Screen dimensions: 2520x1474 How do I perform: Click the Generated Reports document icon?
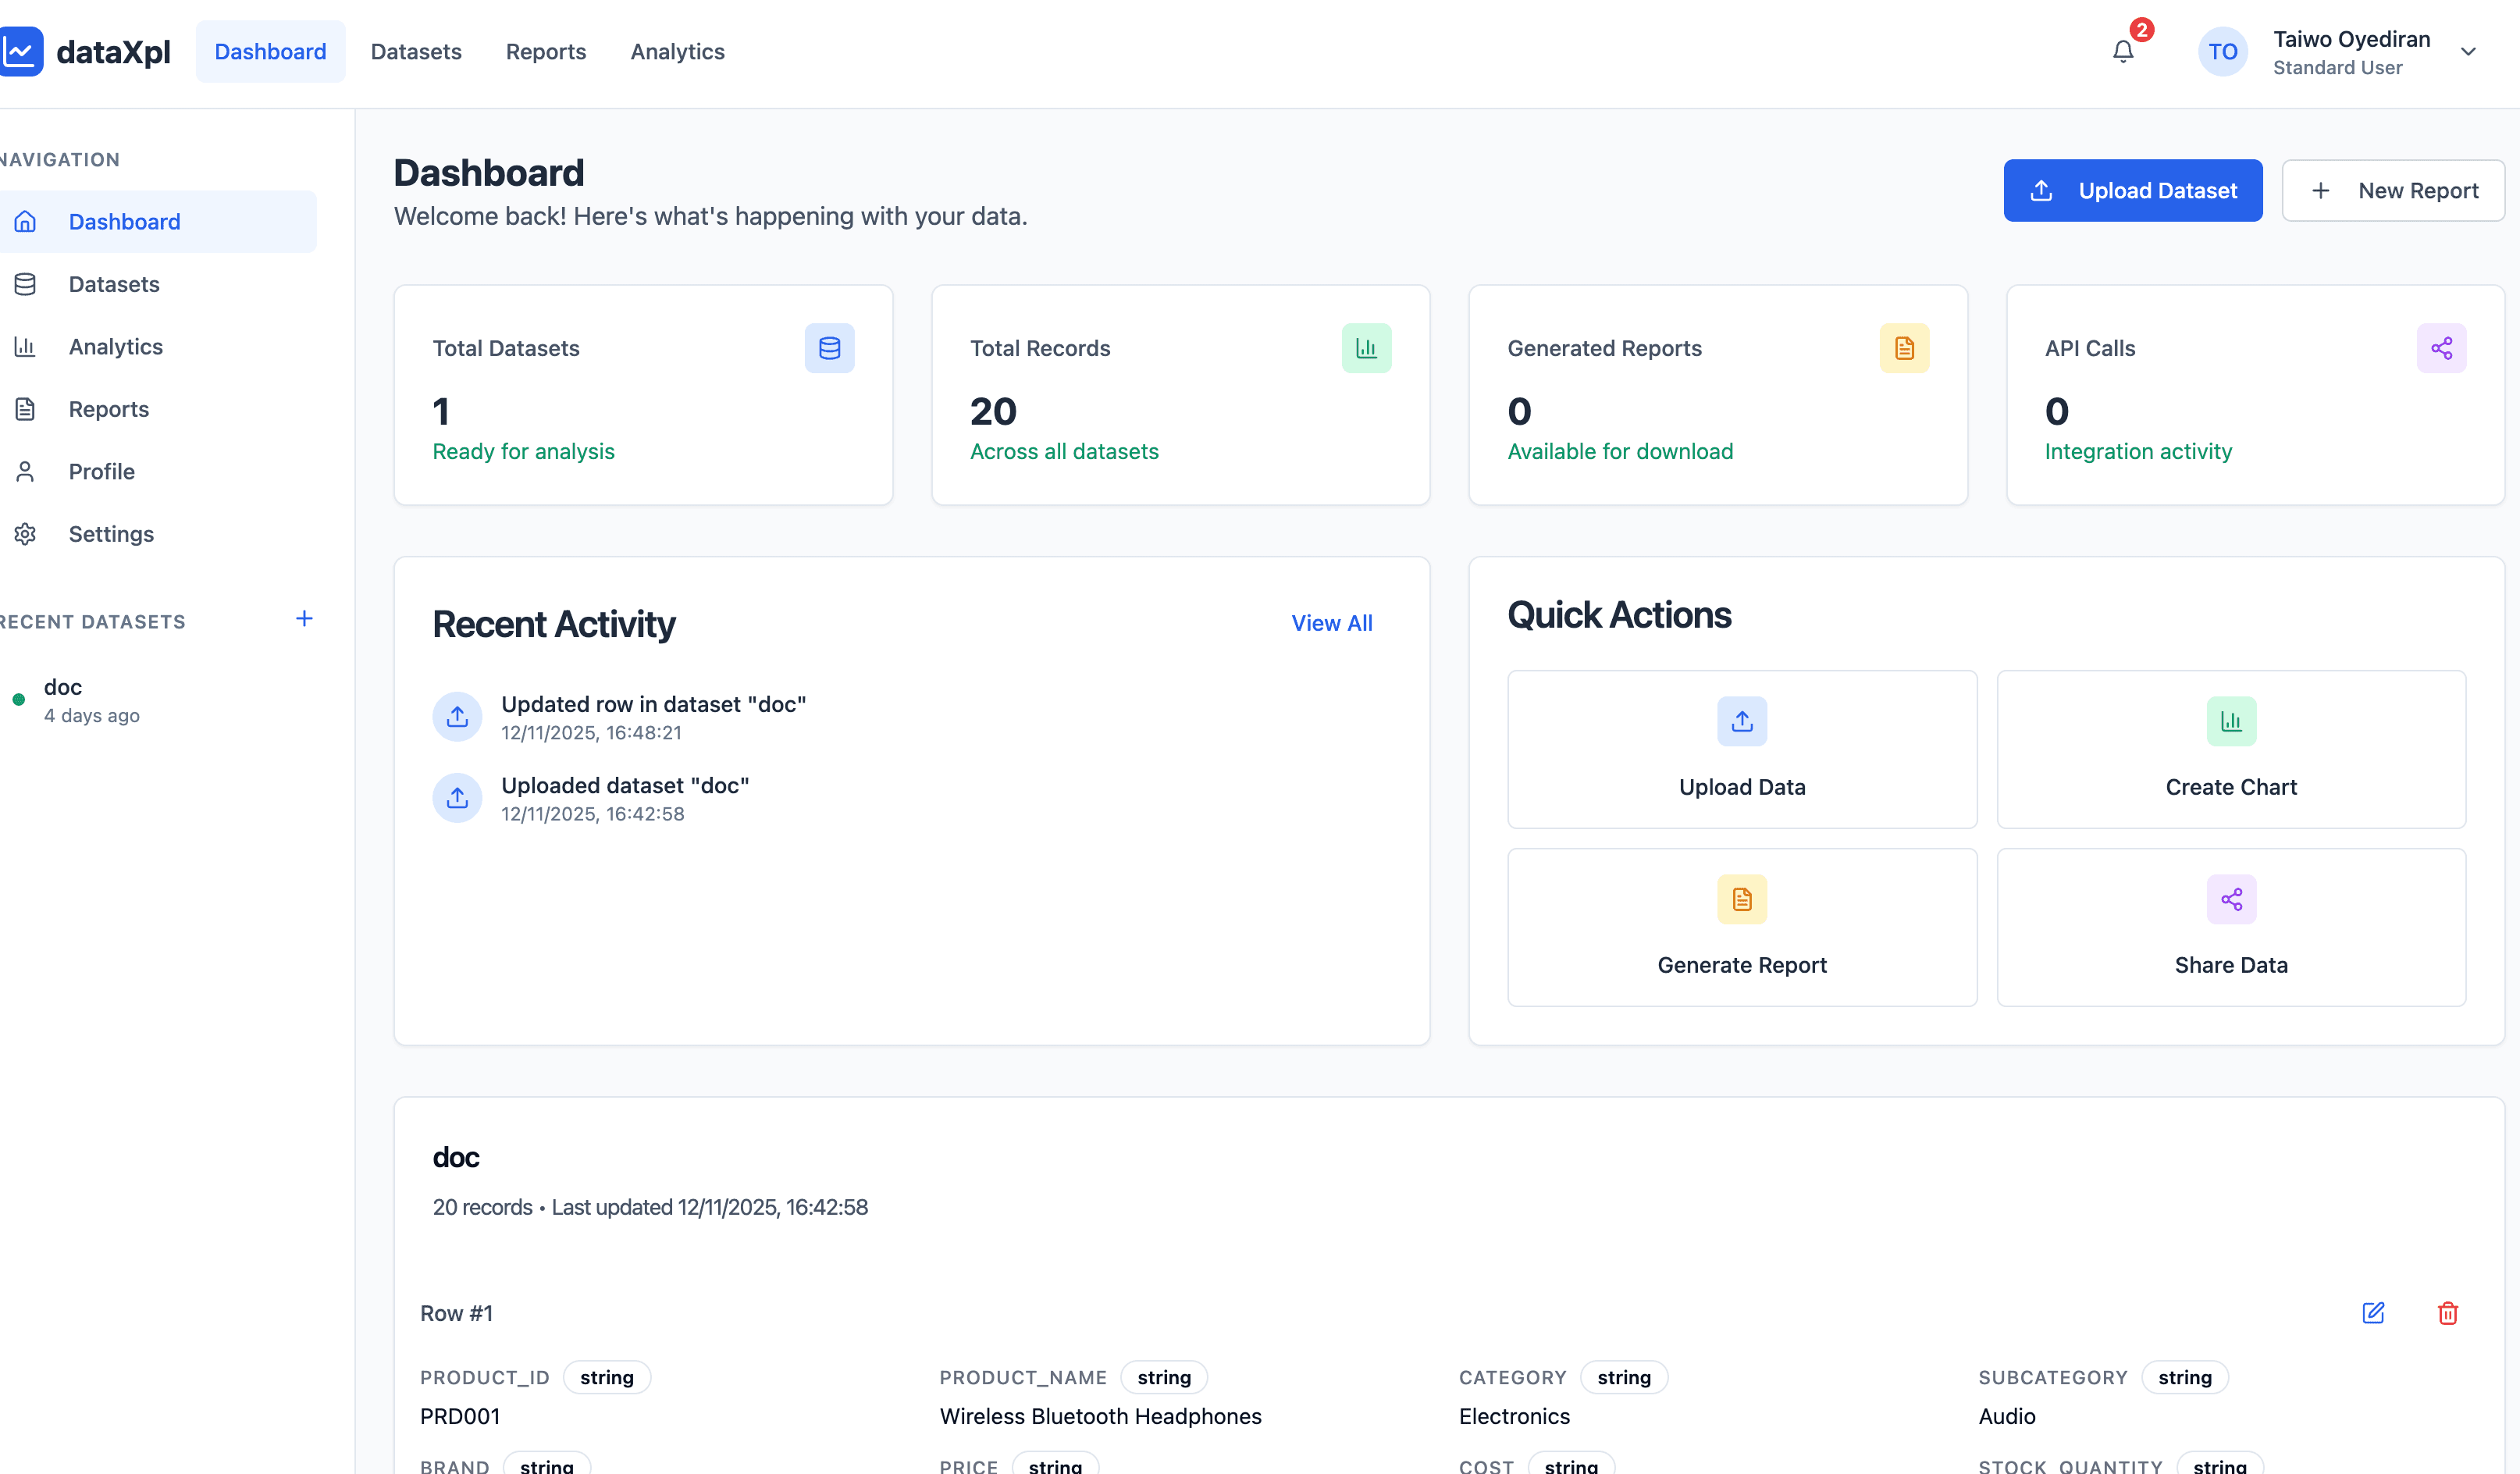(x=1904, y=348)
